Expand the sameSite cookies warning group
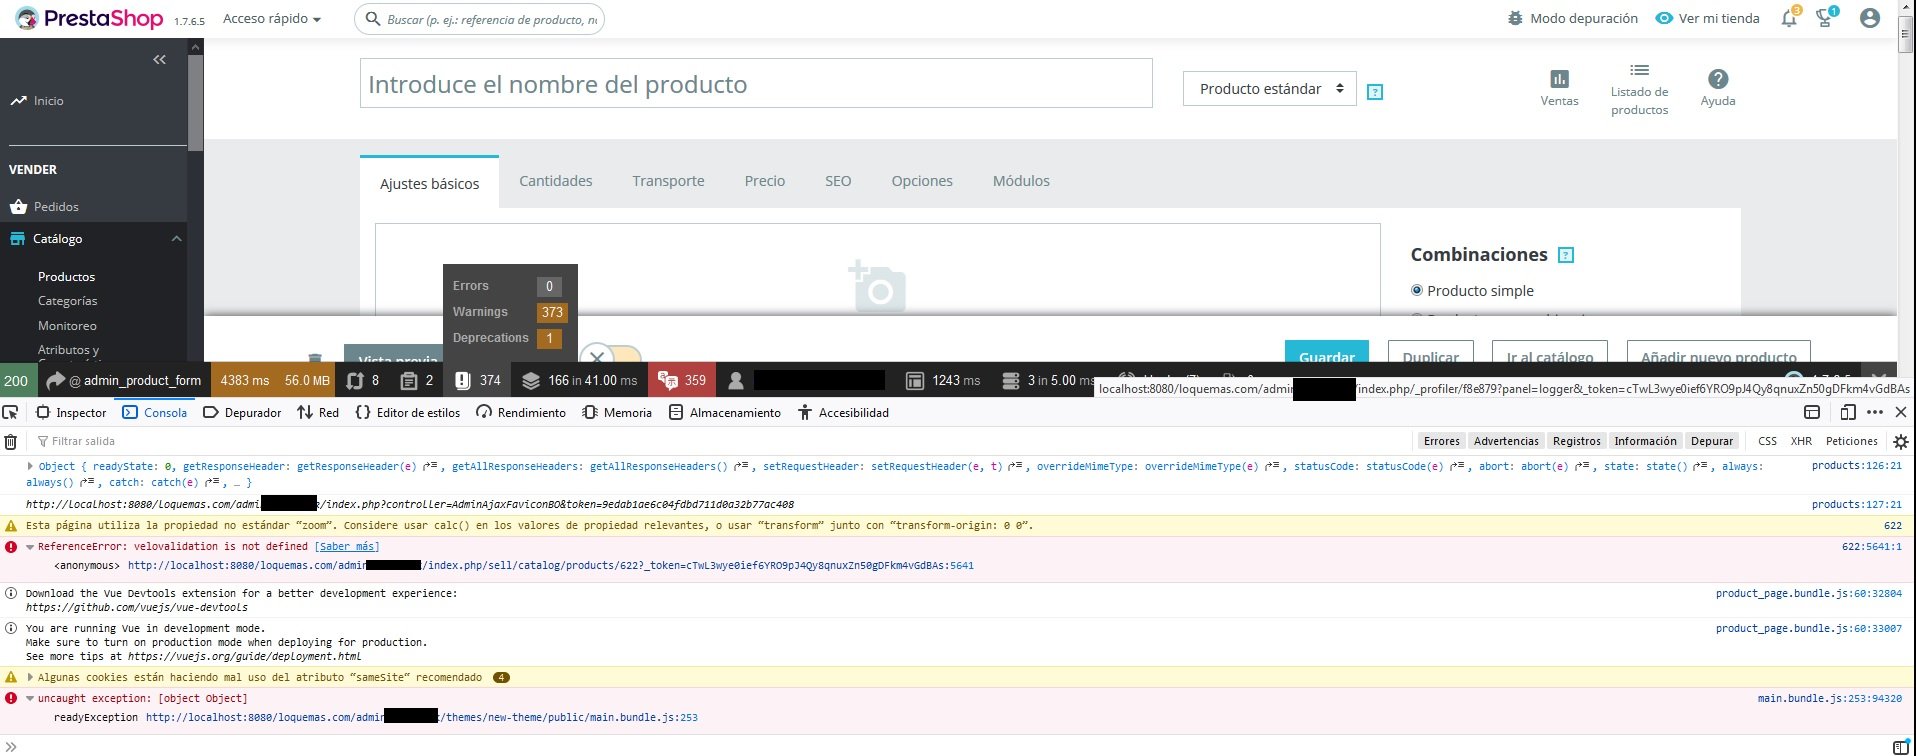Image resolution: width=1916 pixels, height=756 pixels. point(30,677)
